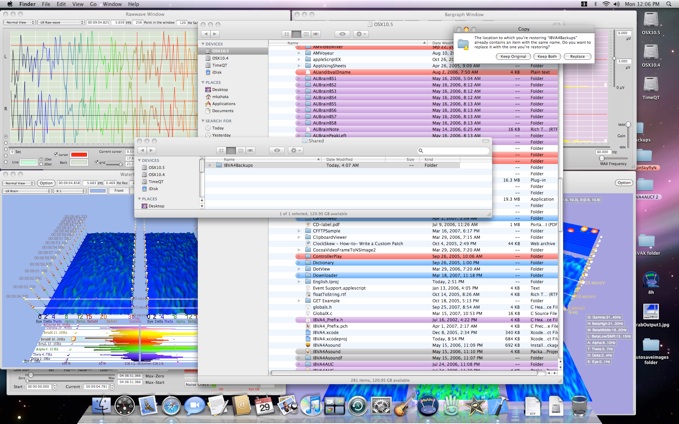Viewport: 679px width, 424px height.
Task: Select the 20dot radio button
Action: (42, 164)
